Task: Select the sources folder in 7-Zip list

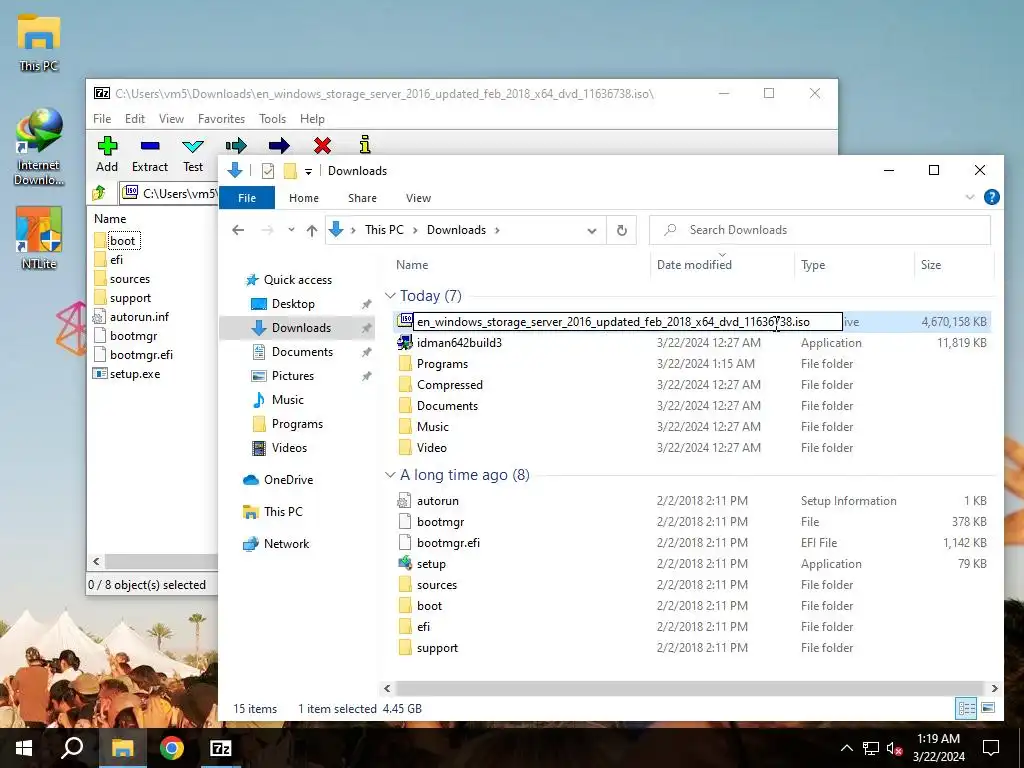Action: coord(129,279)
